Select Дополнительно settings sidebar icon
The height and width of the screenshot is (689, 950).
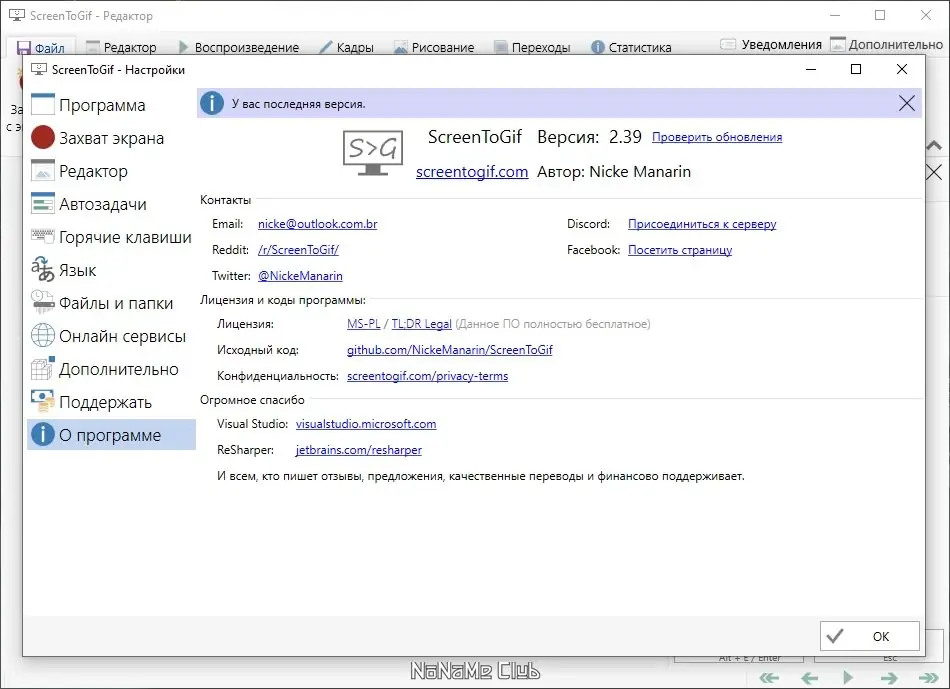coord(42,368)
